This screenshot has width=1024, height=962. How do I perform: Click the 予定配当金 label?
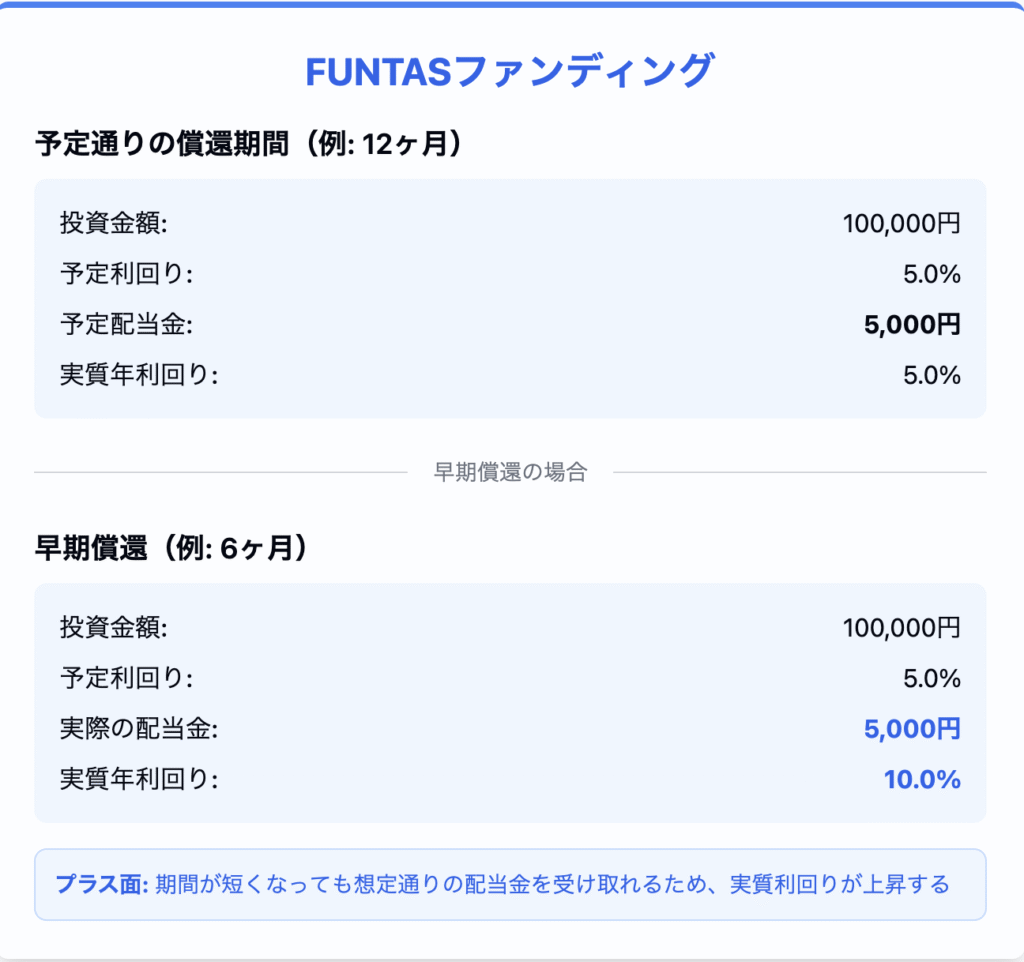point(127,324)
